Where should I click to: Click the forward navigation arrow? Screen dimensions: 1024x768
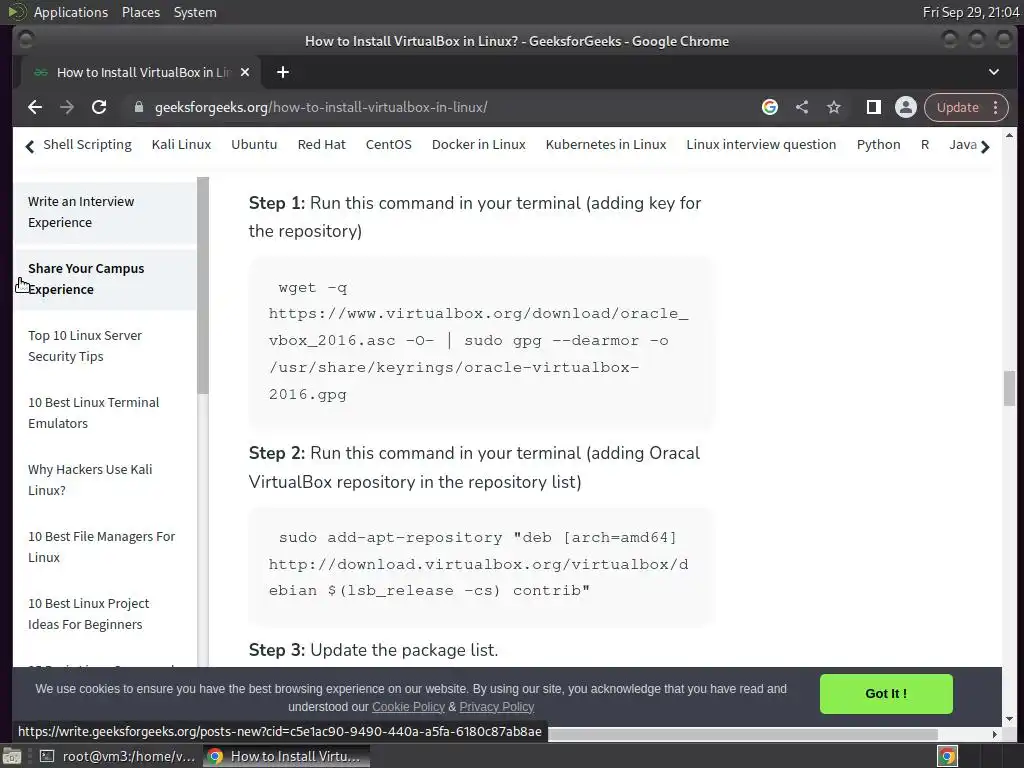pos(67,107)
